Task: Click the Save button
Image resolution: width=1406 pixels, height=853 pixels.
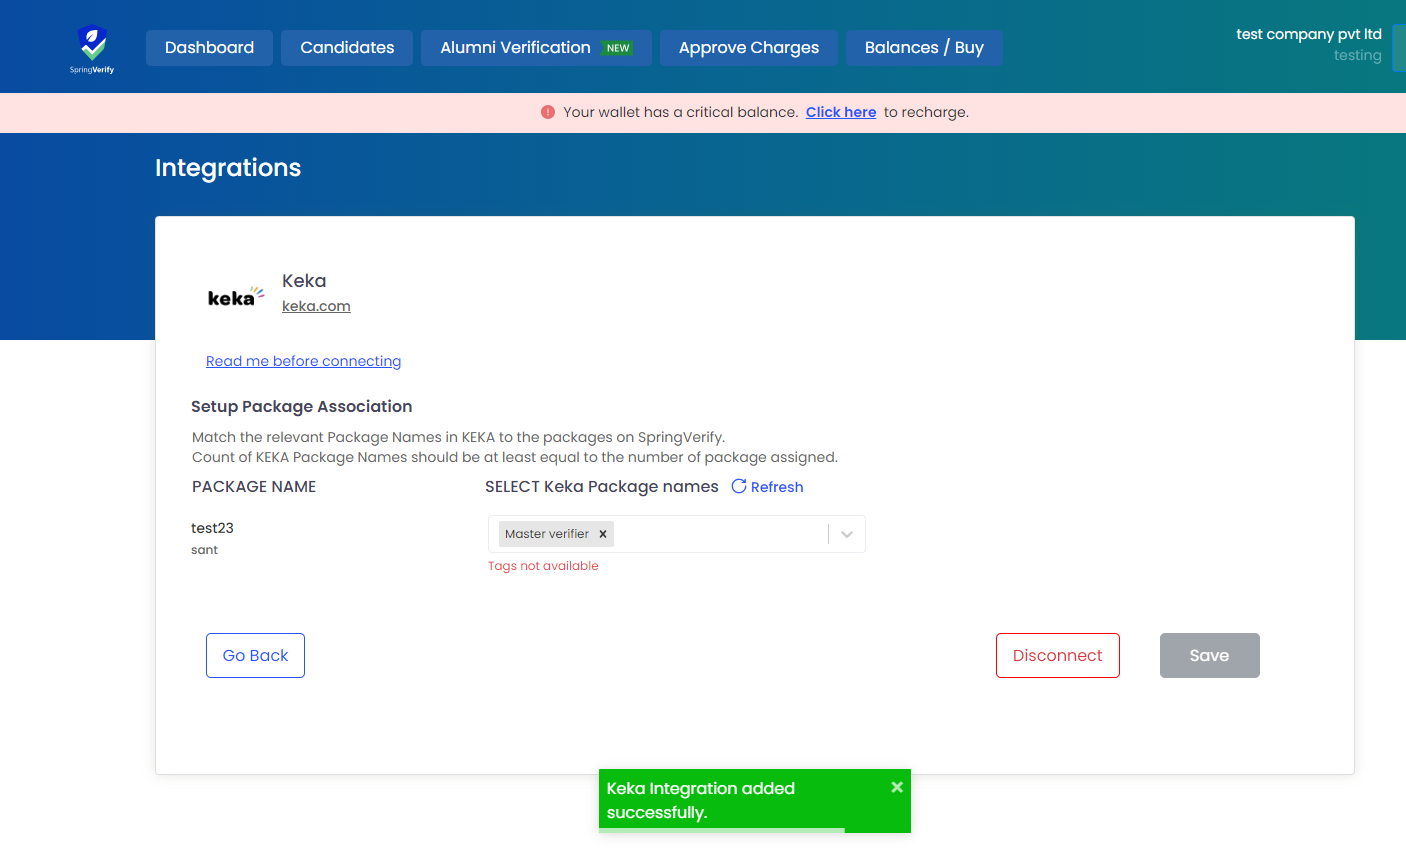Action: [1209, 655]
